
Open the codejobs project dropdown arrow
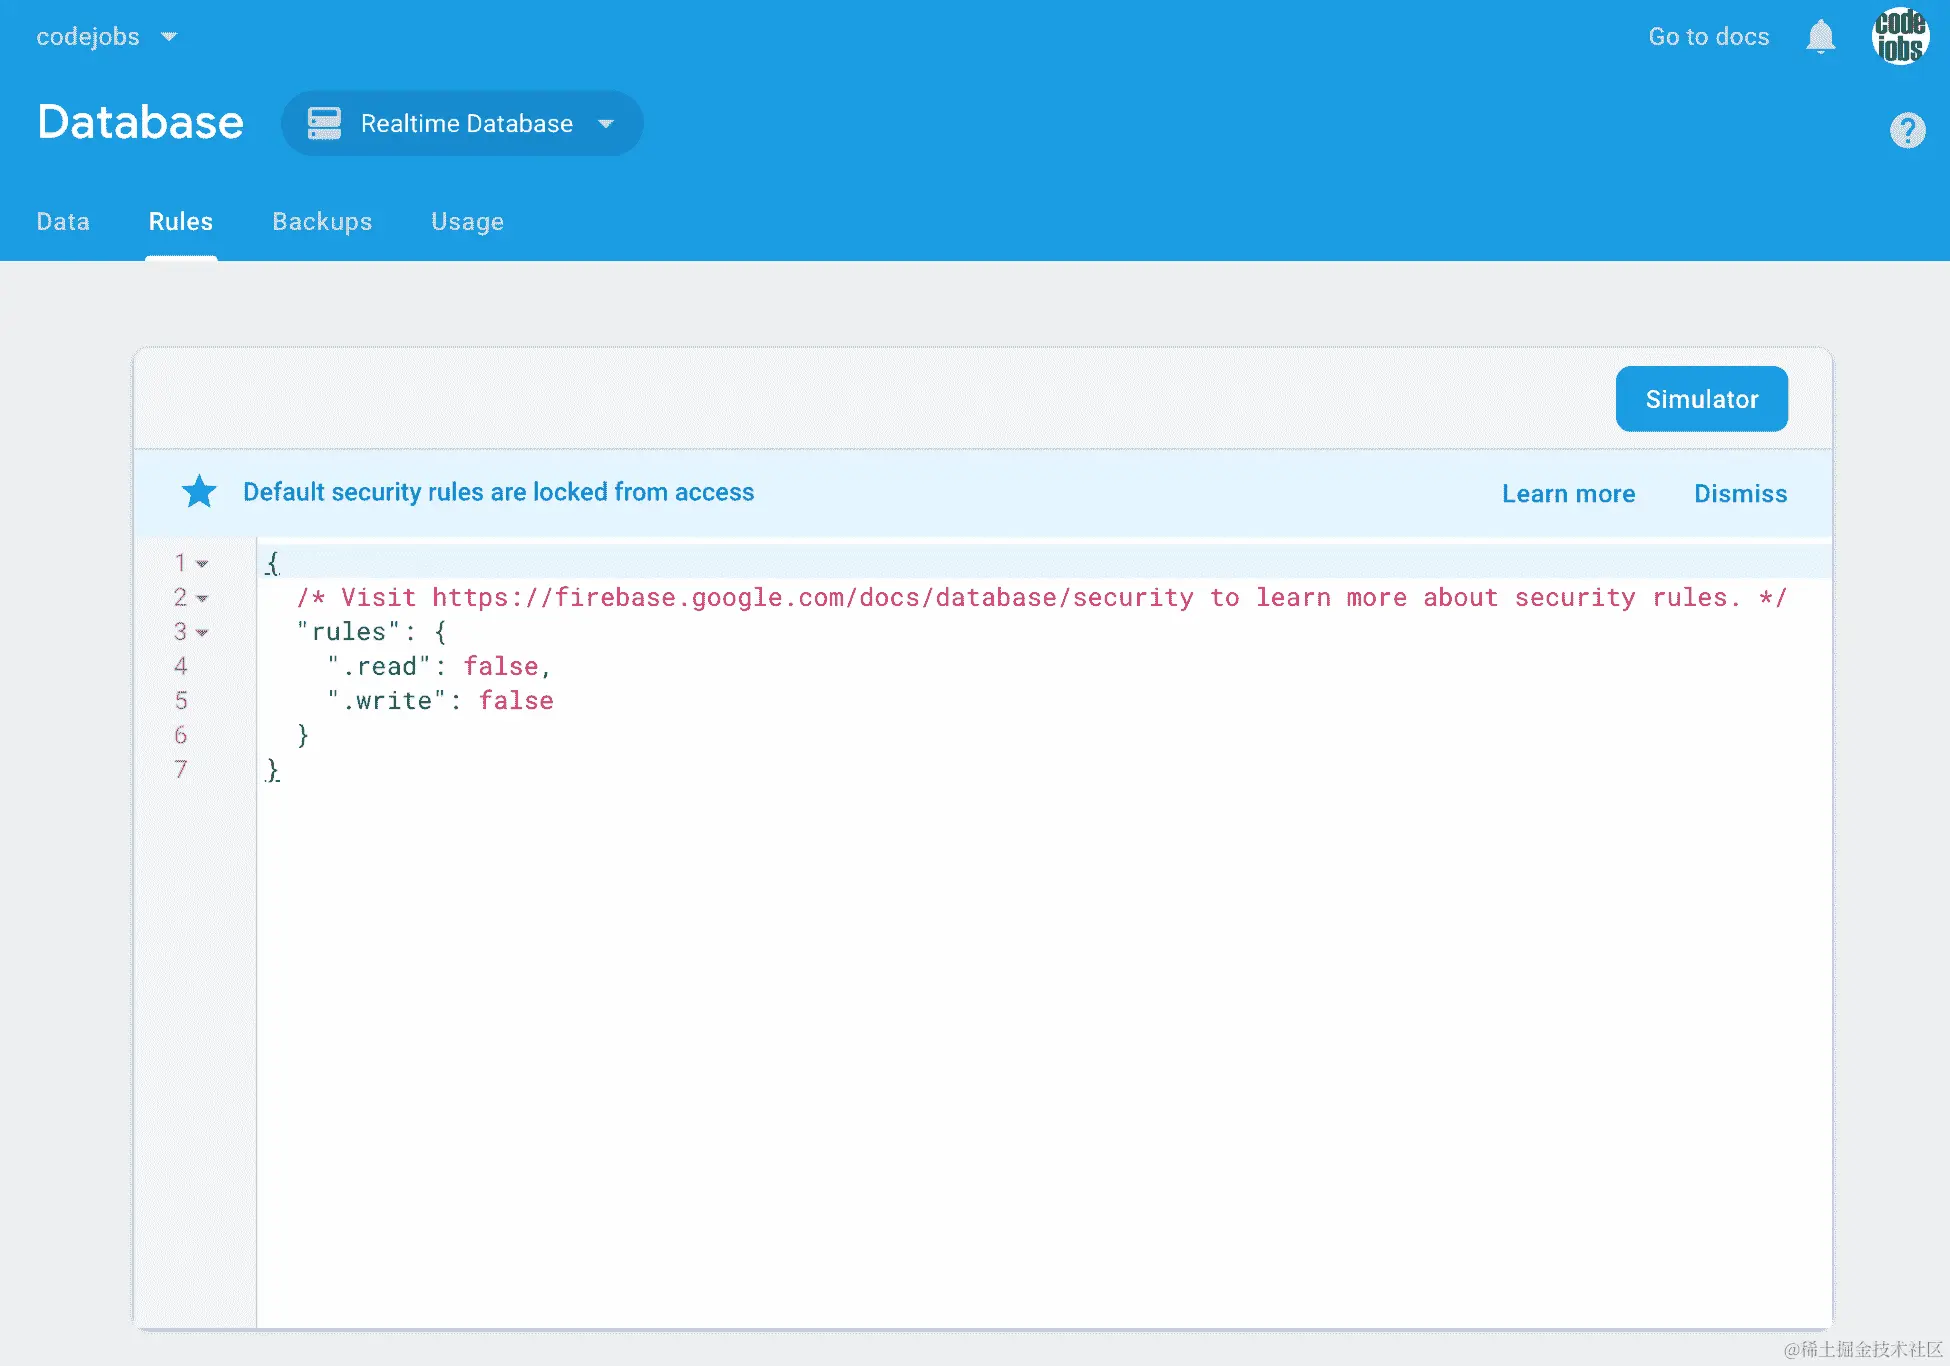169,37
